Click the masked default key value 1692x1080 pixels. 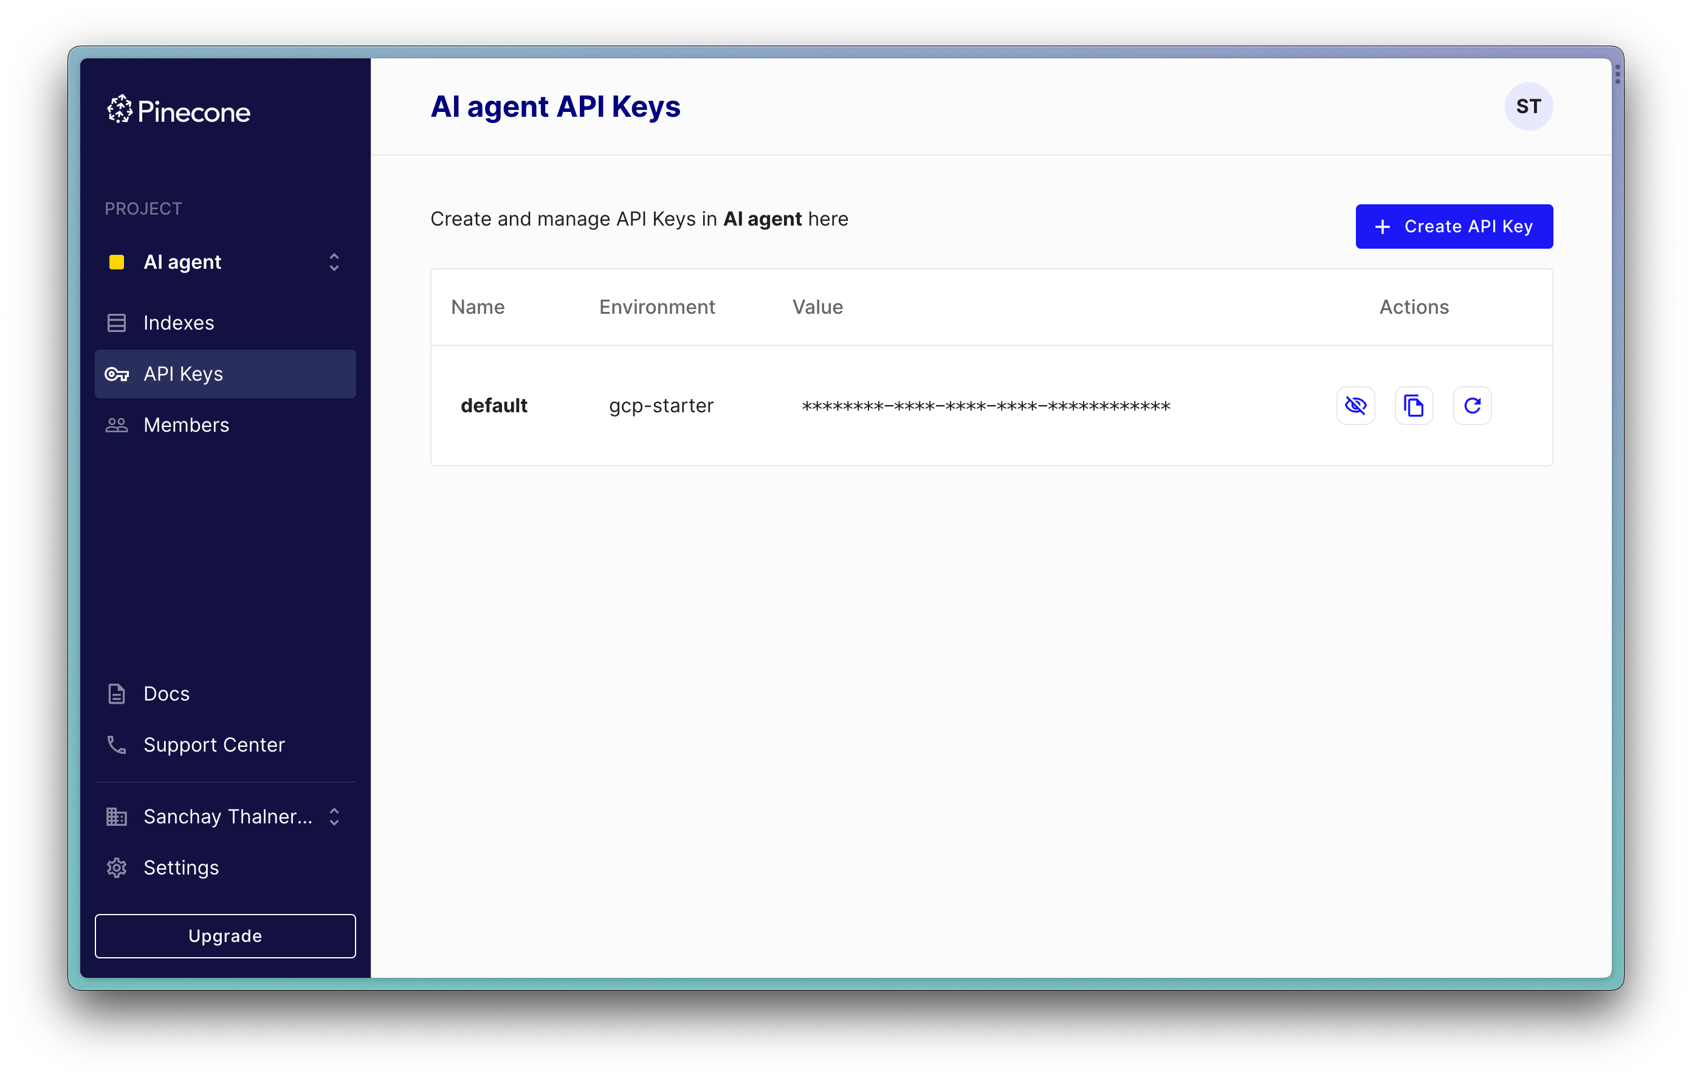(986, 406)
